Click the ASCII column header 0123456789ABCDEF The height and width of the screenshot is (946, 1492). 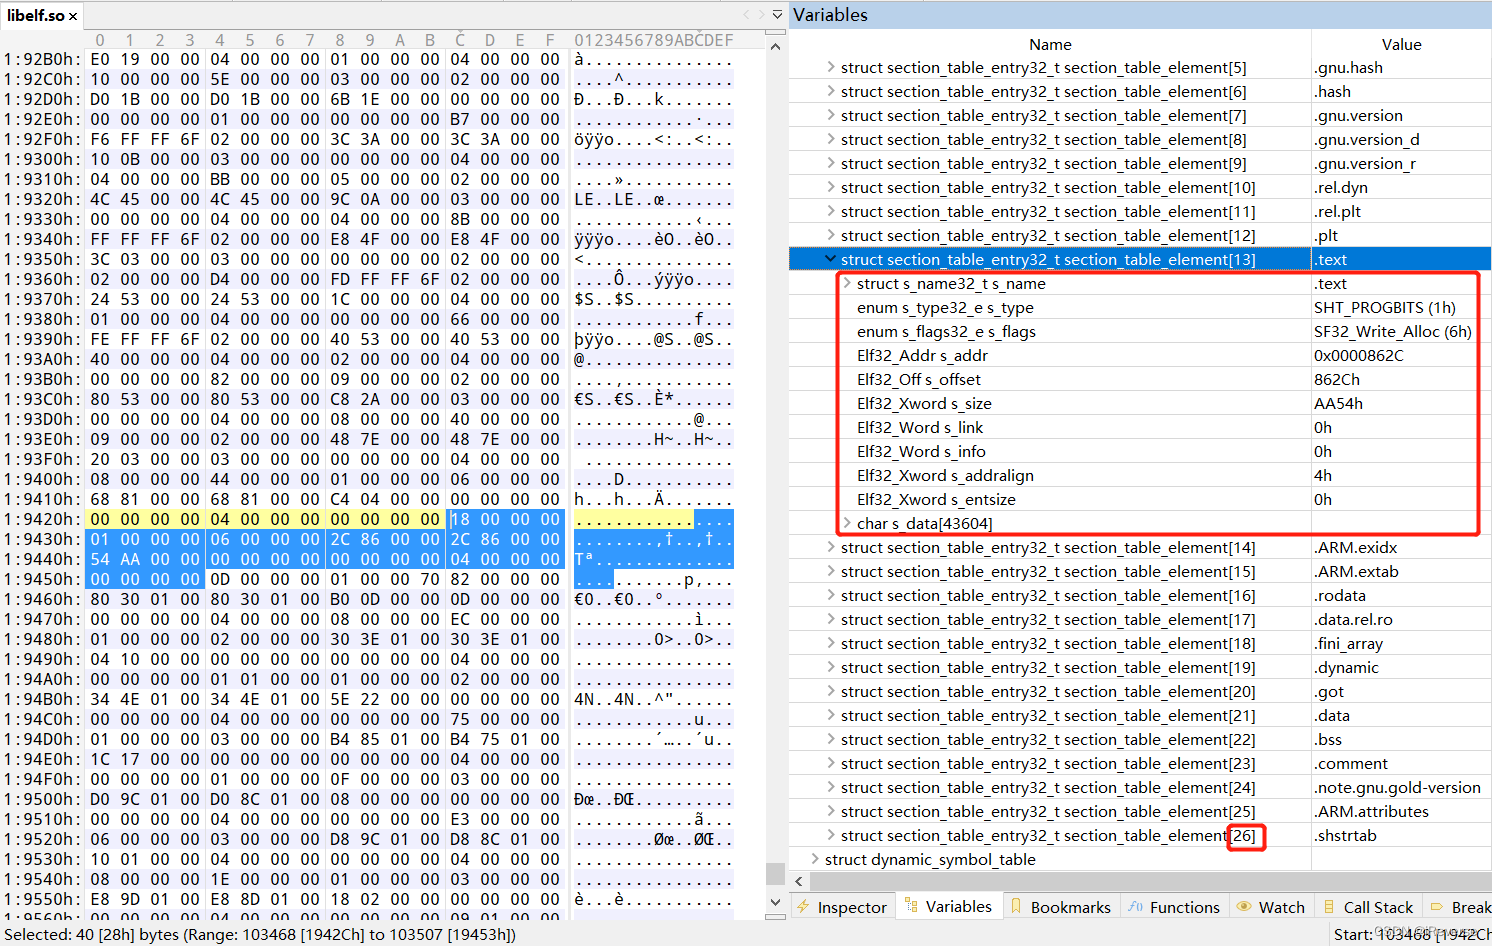click(x=654, y=40)
